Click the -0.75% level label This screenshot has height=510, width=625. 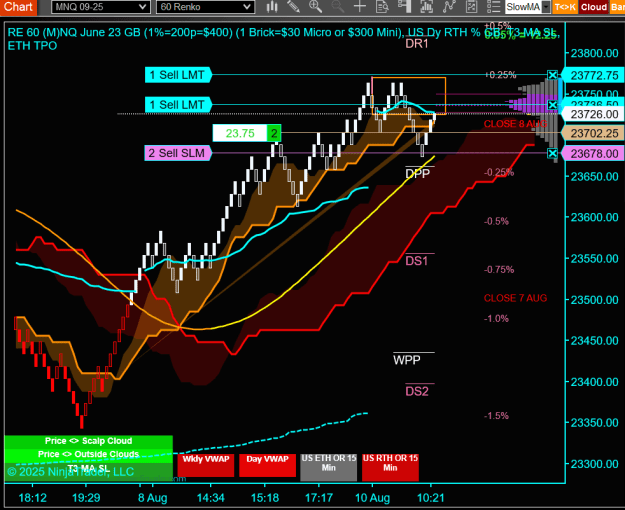[x=499, y=270]
